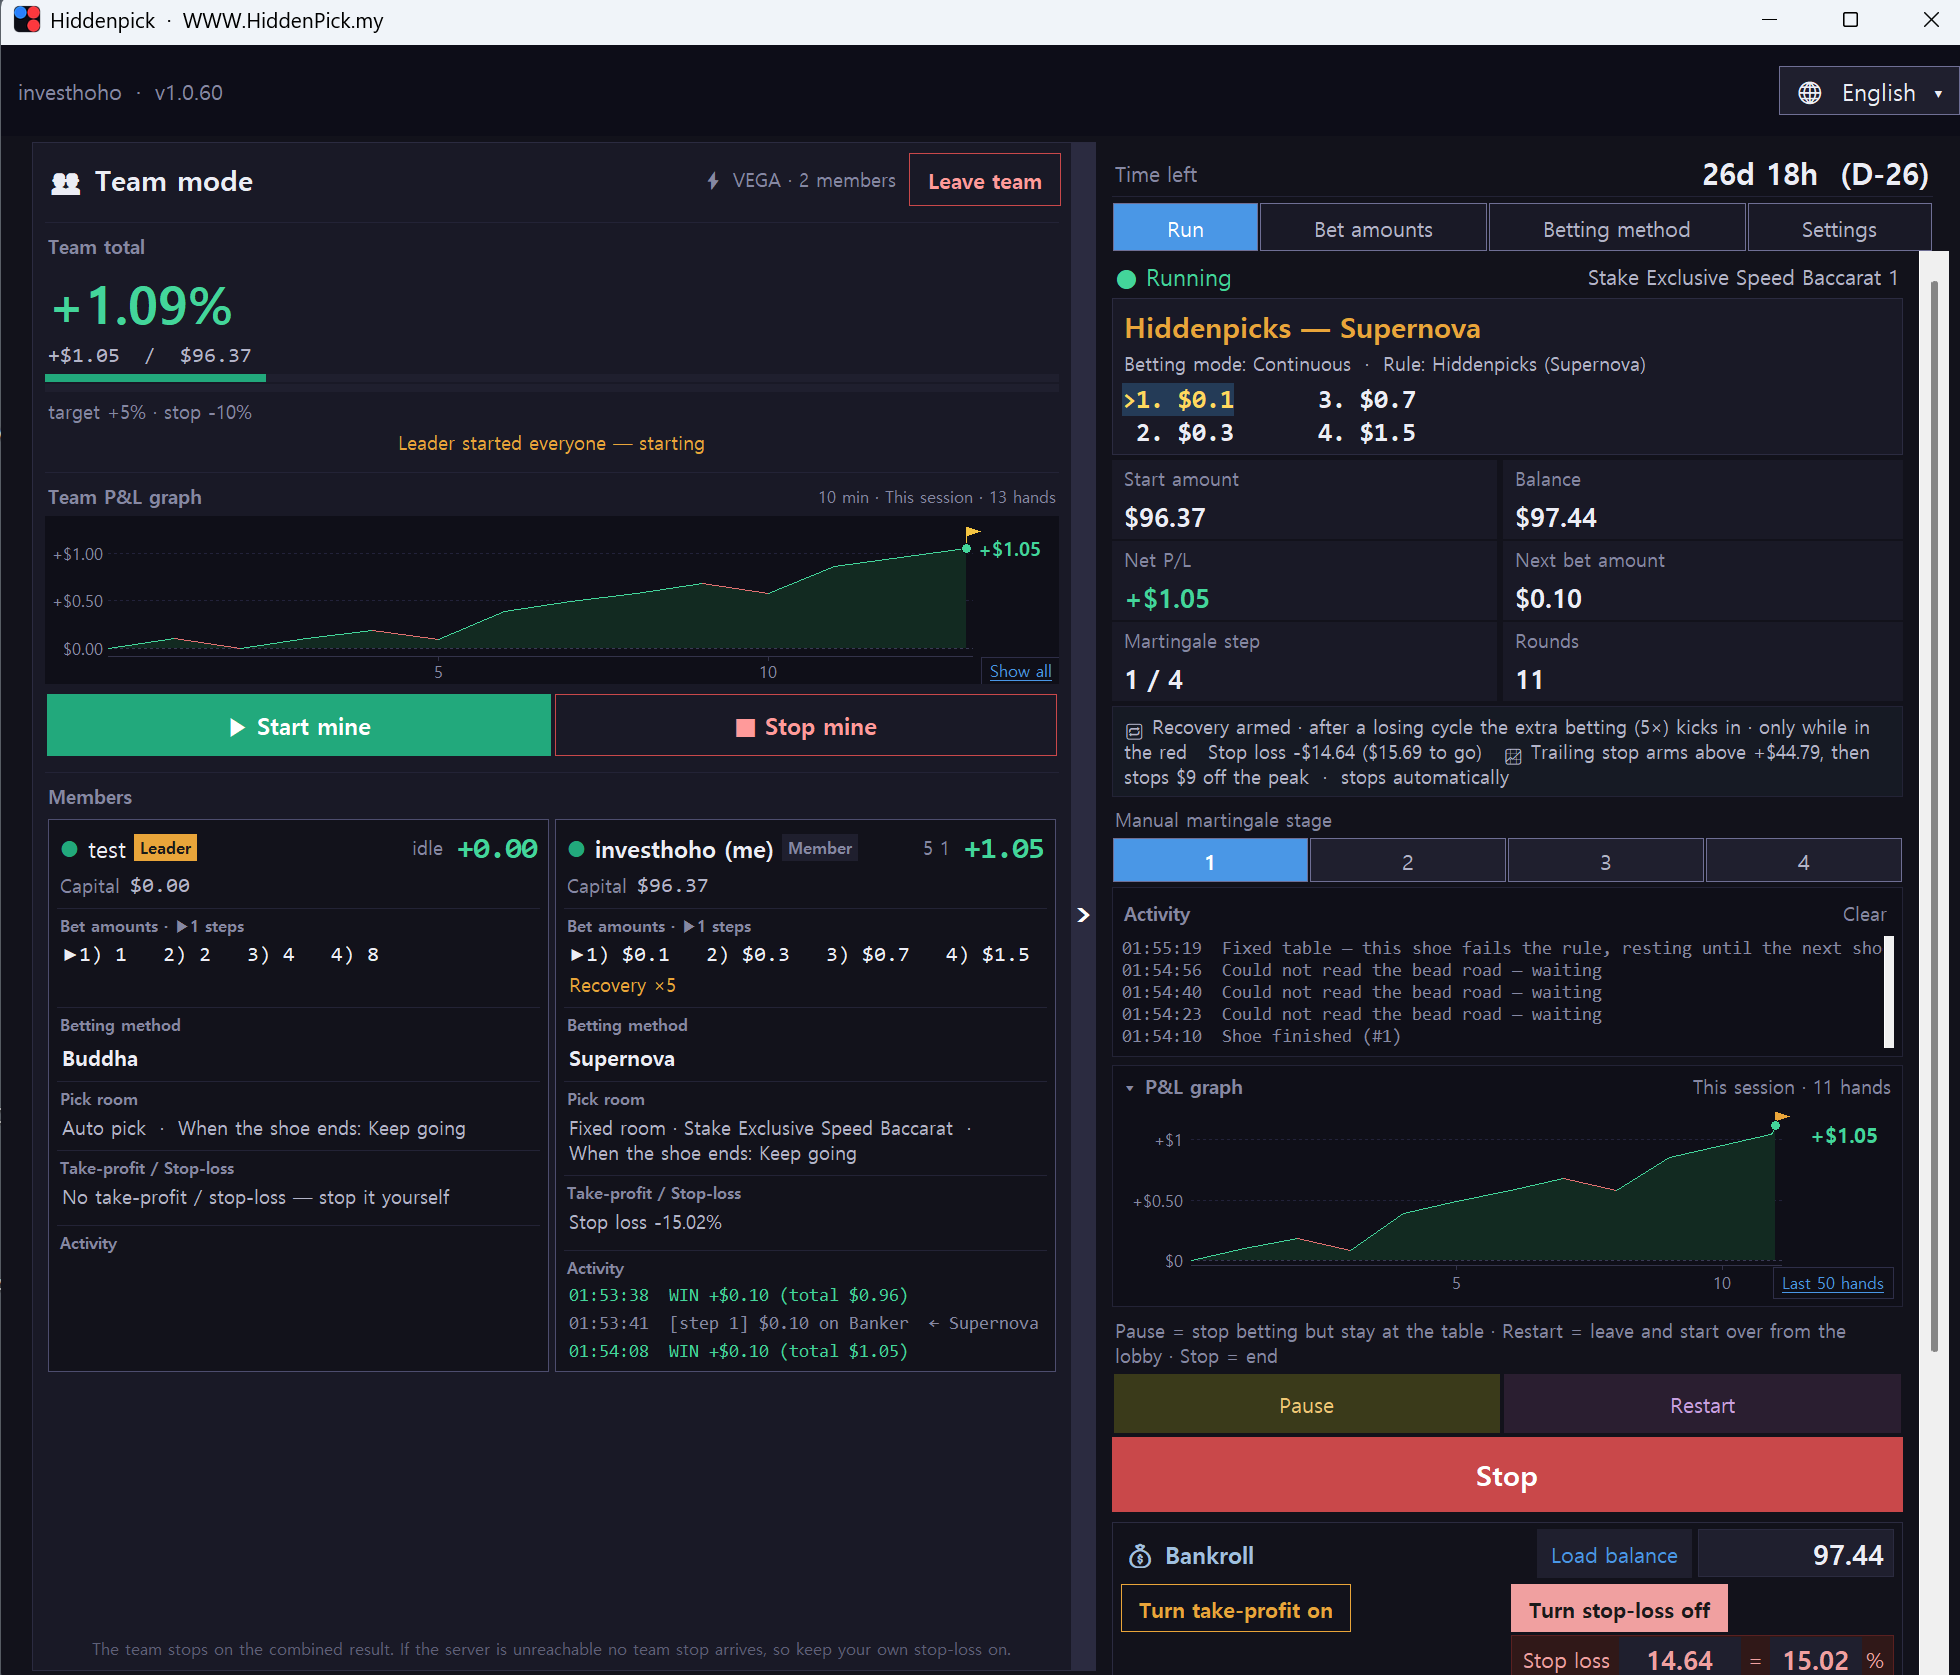Select manual martingale stage 3
The image size is (1960, 1675).
1605,861
